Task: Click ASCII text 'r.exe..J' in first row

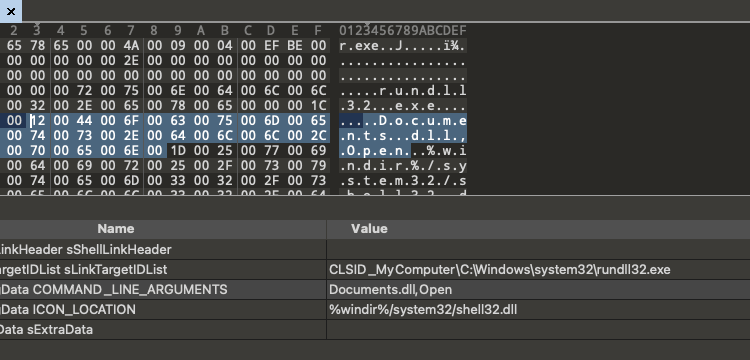Action: tap(371, 46)
